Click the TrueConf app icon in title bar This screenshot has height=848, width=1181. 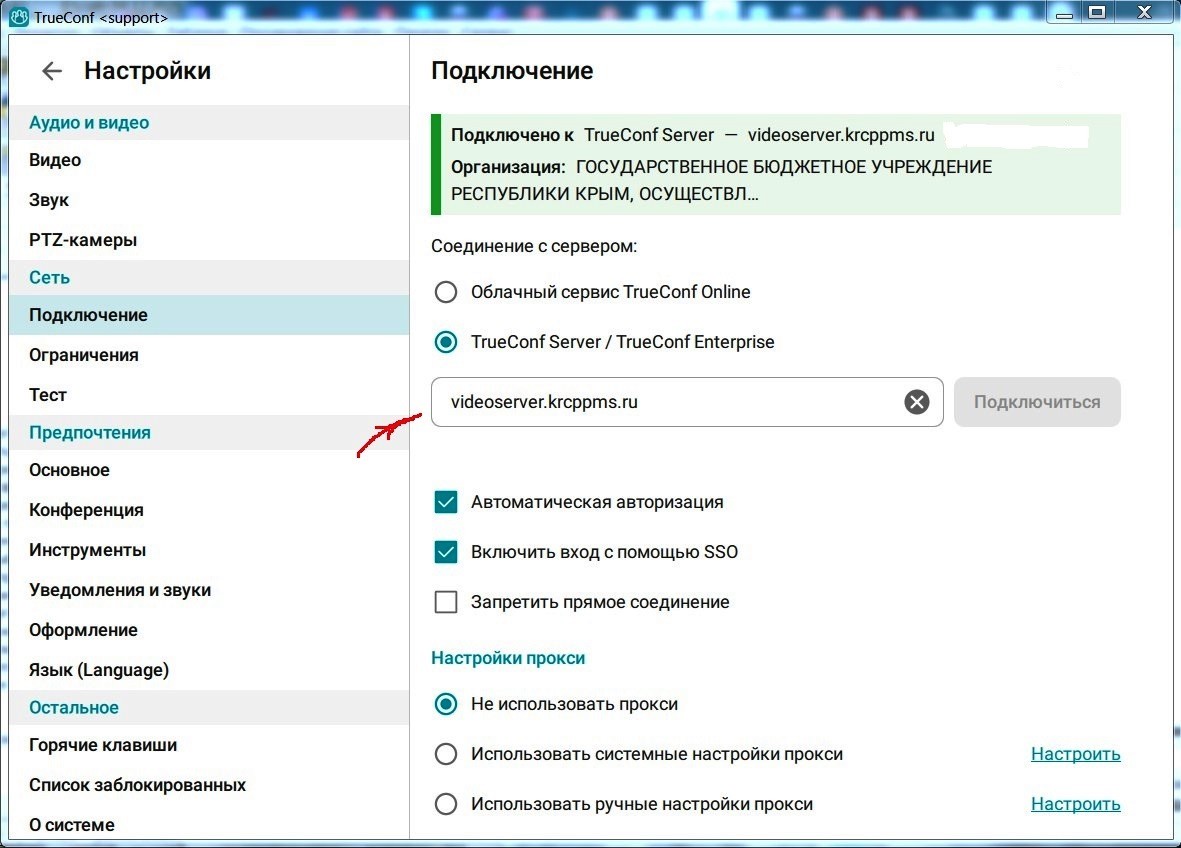(x=19, y=16)
